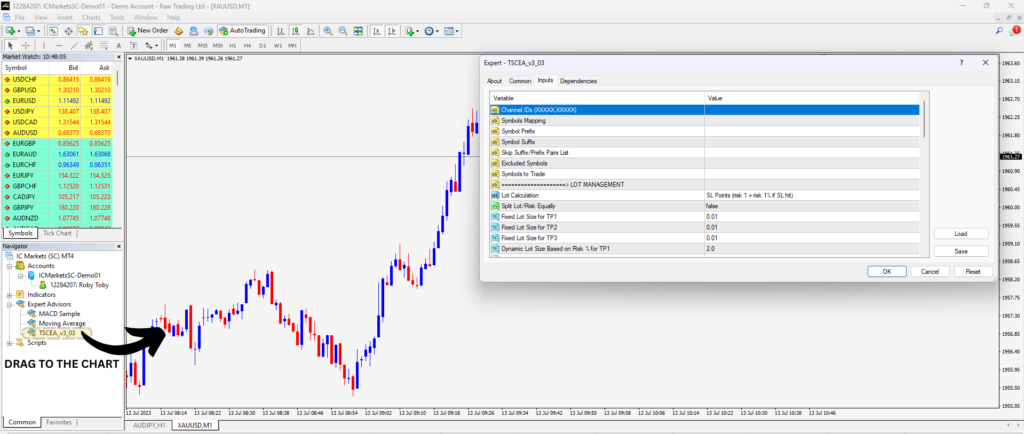1024x434 pixels.
Task: Click OK in the Expert dialog
Action: (886, 271)
